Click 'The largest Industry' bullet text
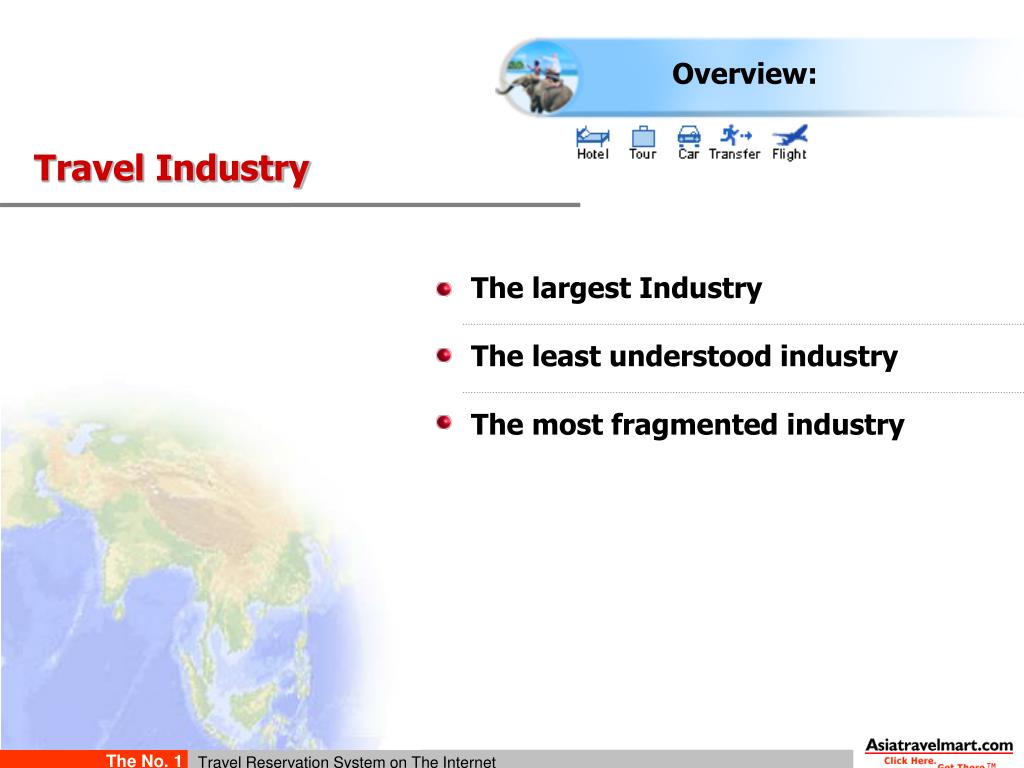 coord(616,289)
